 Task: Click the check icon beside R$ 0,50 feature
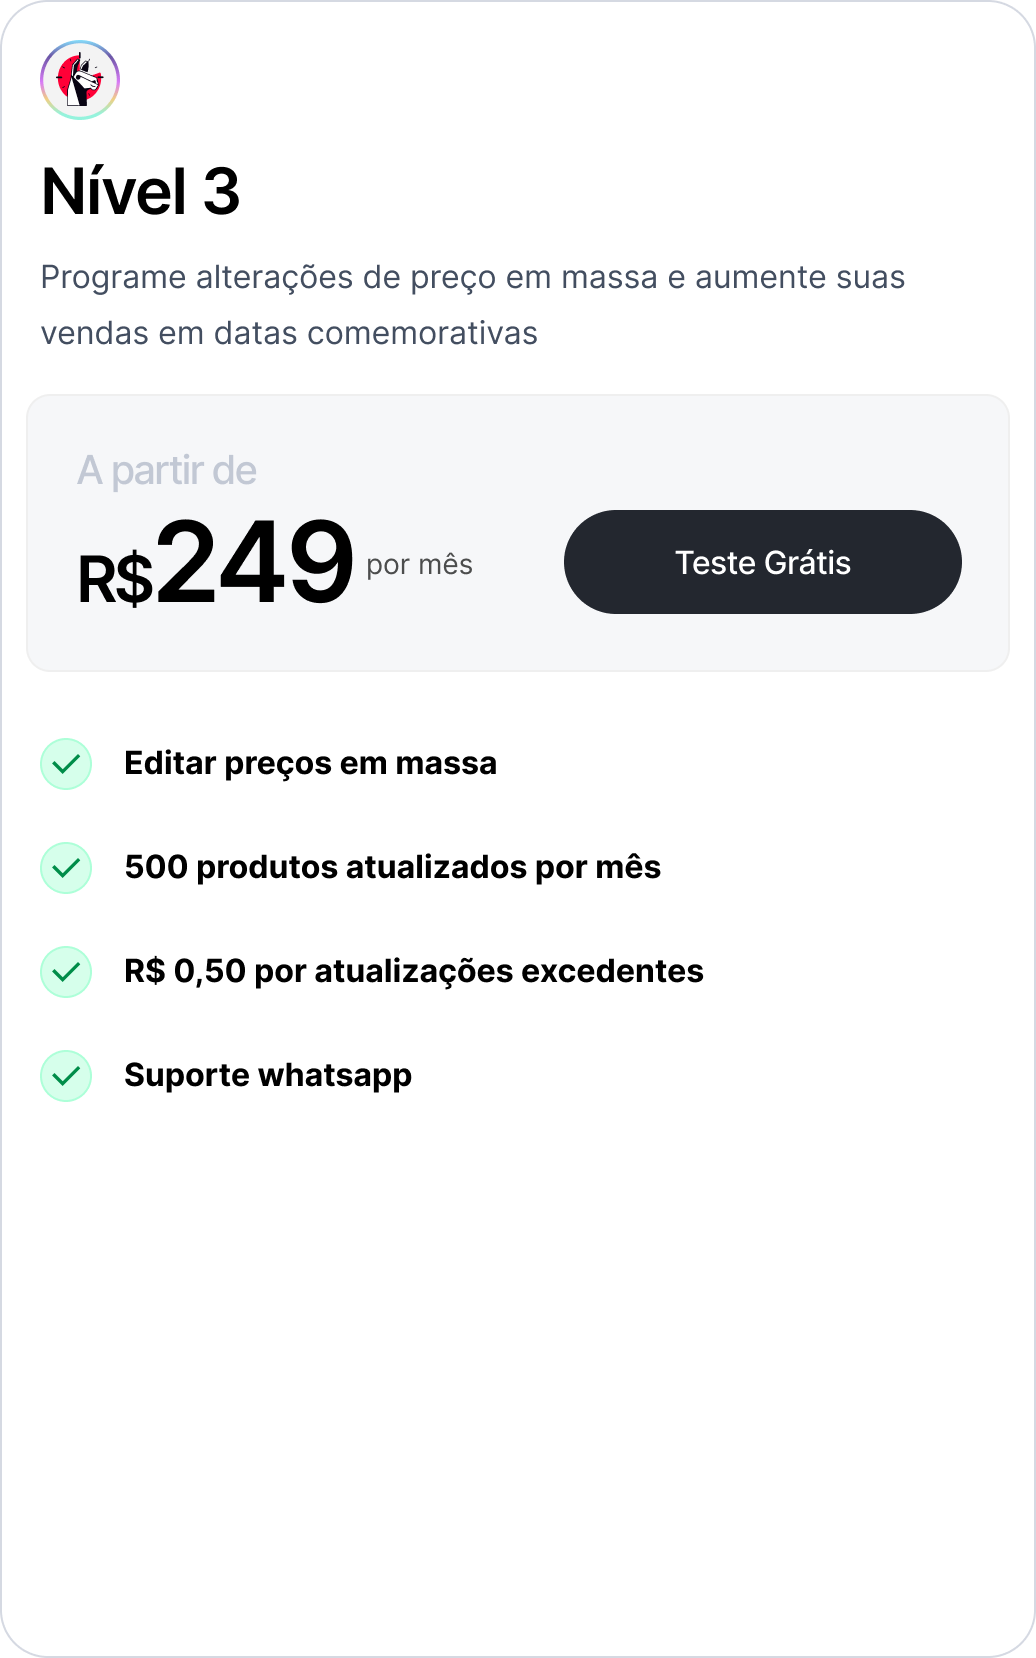[x=66, y=972]
